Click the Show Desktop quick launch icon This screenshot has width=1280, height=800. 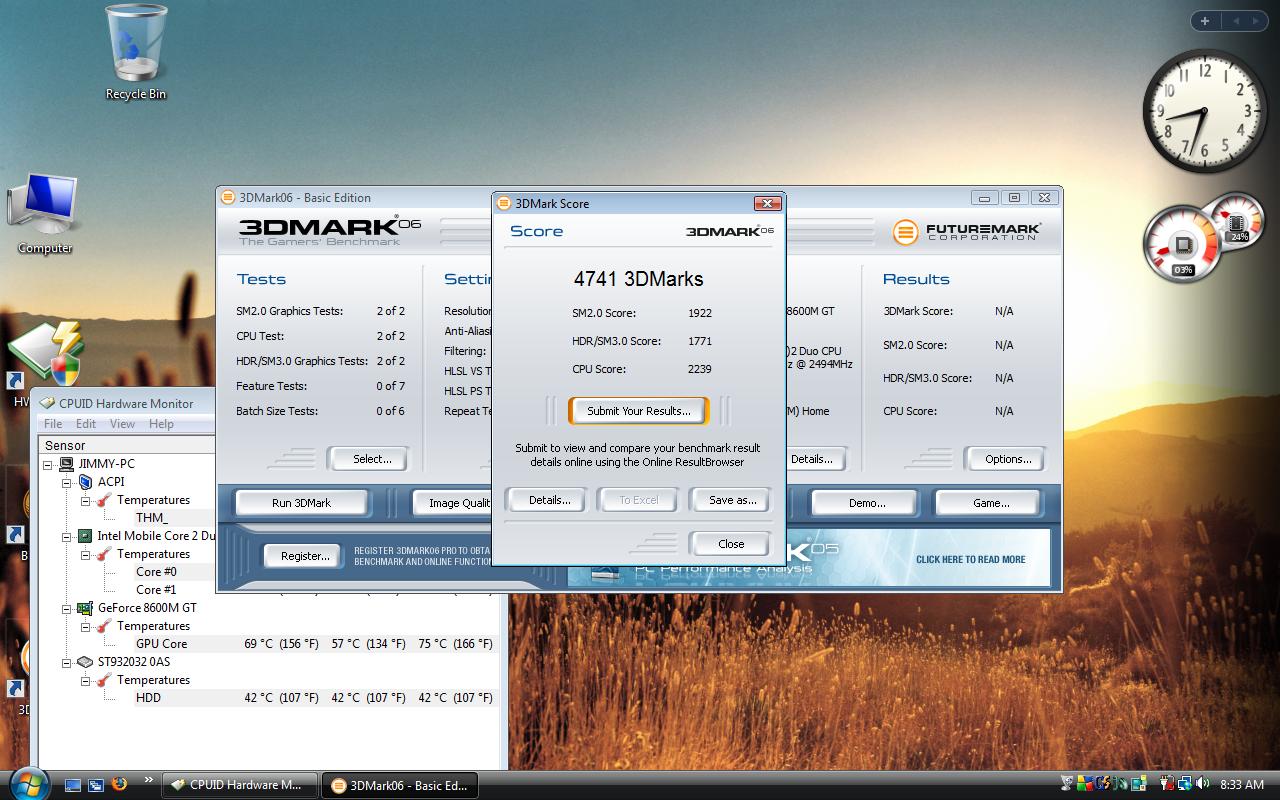[x=73, y=785]
